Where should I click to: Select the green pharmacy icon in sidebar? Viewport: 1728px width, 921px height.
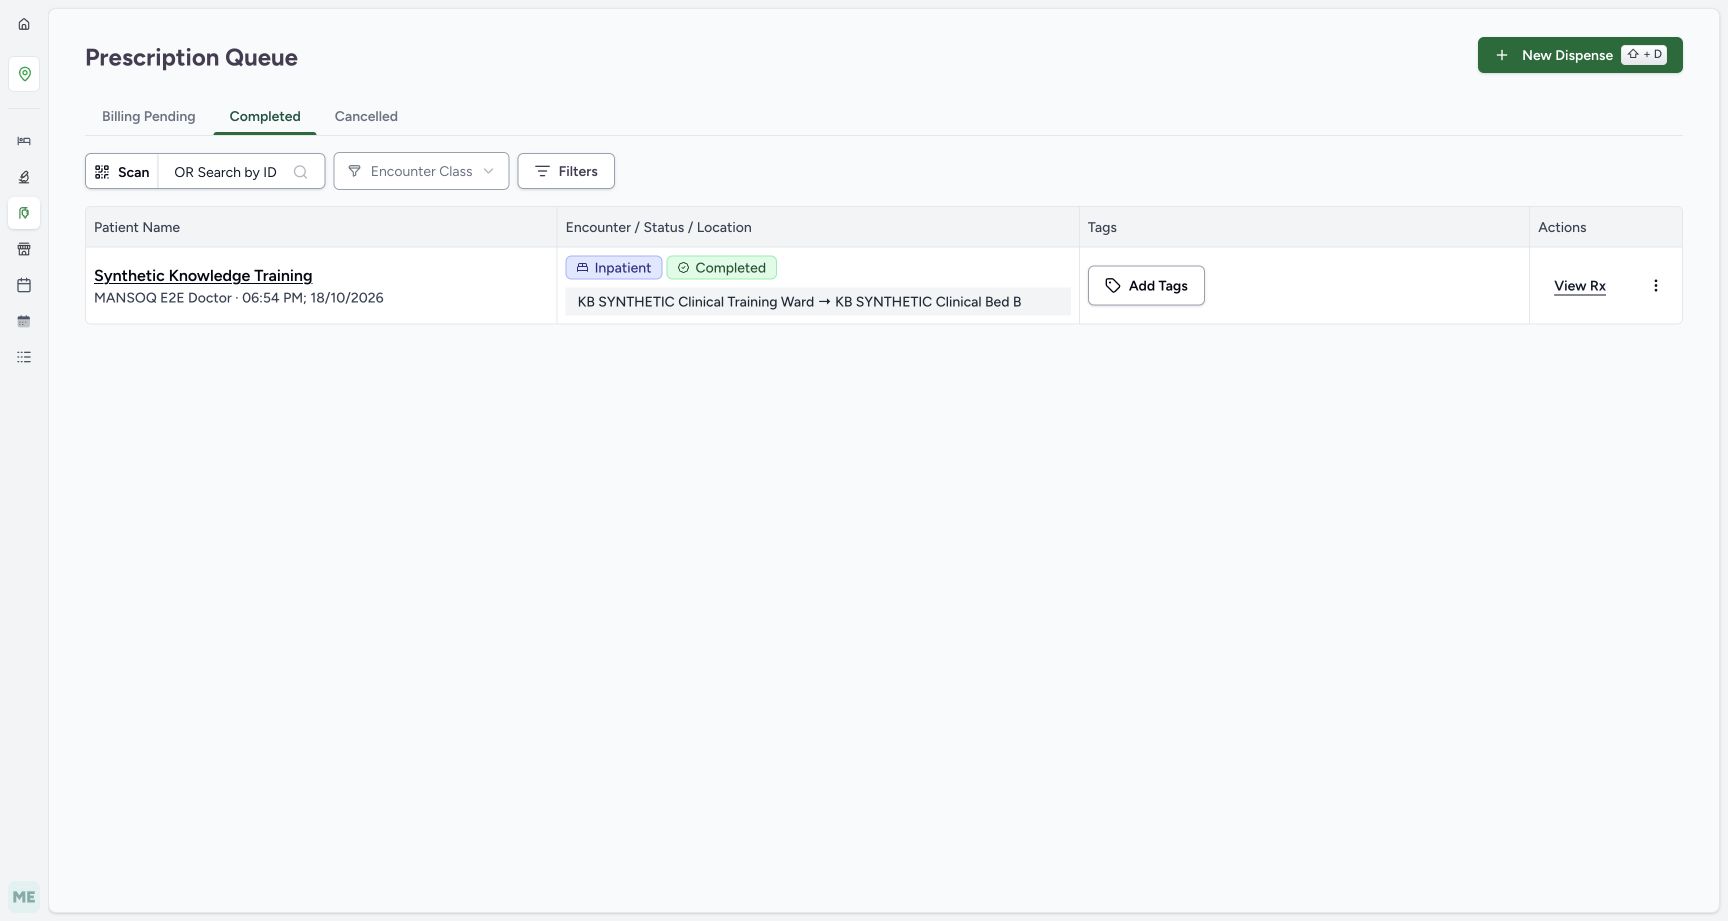[x=24, y=213]
